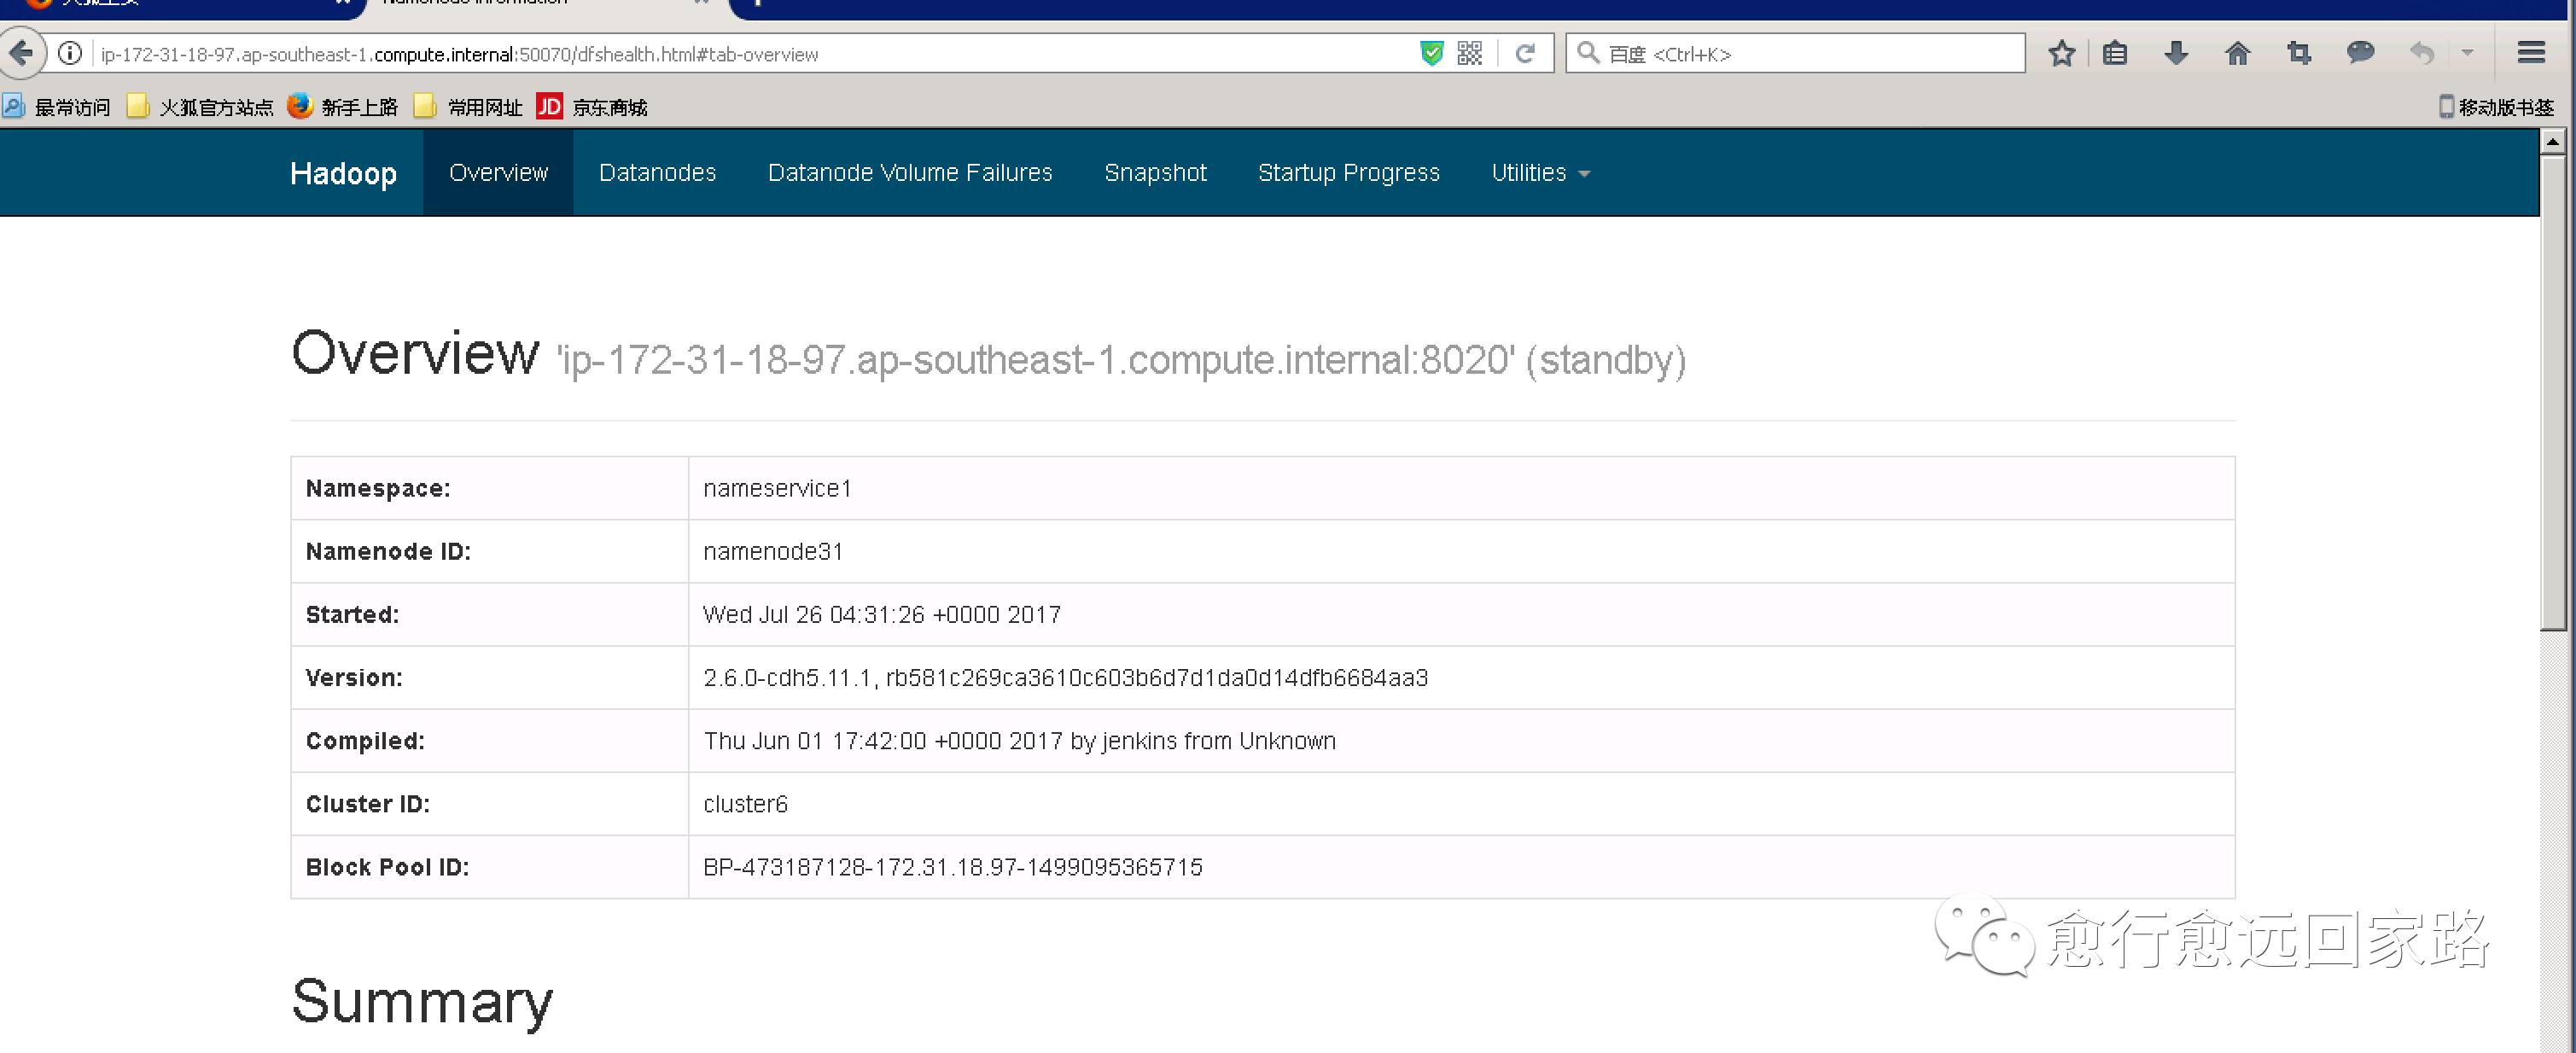Click the Namenode ID: label cell
This screenshot has height=1053, width=2576.
pyautogui.click(x=490, y=551)
